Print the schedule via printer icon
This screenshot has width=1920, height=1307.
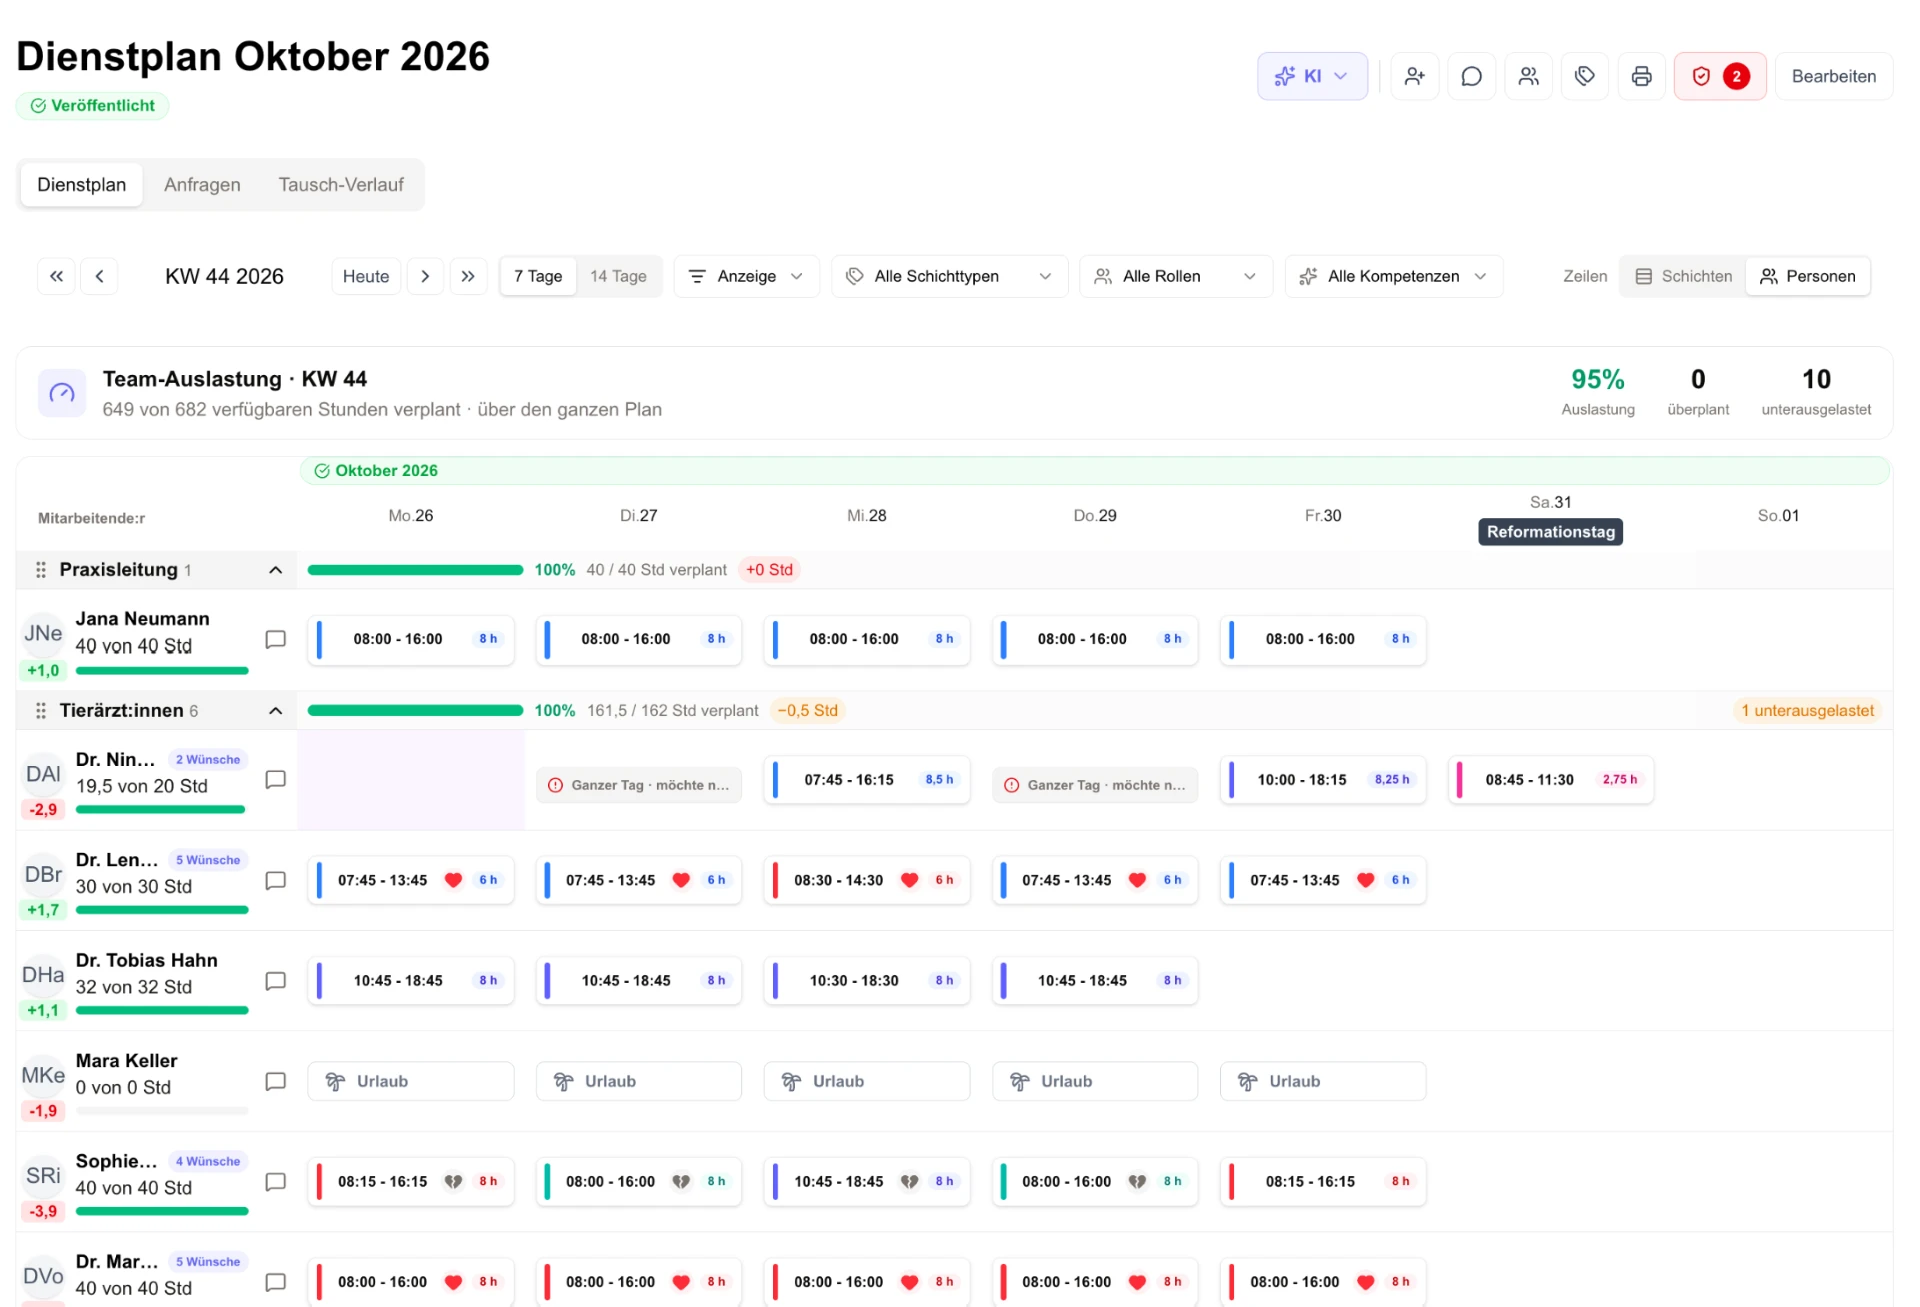click(1641, 76)
